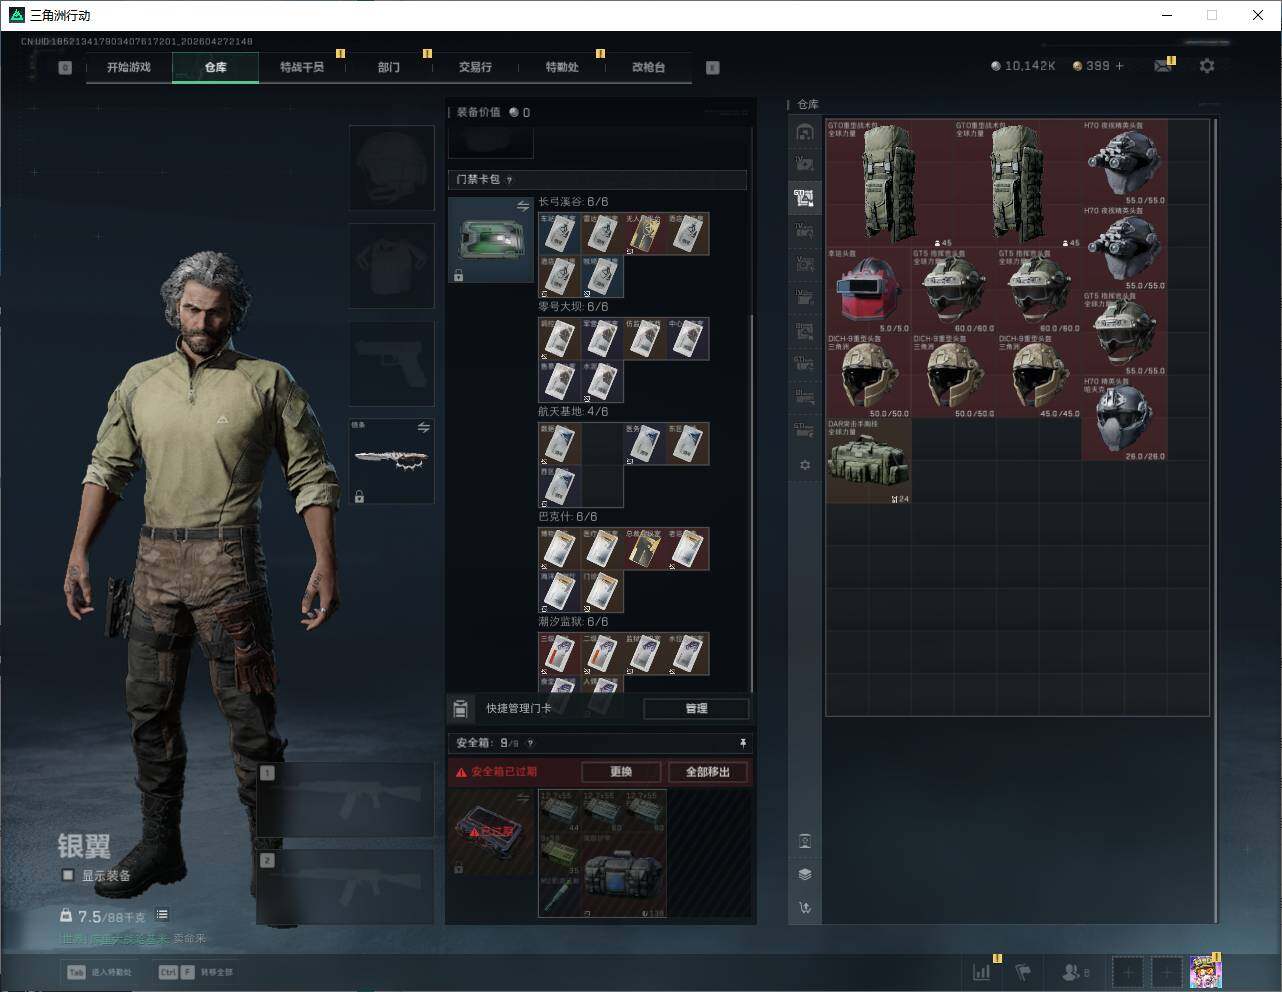Viewport: 1282px width, 992px height.
Task: Open the statistics bar chart icon
Action: point(982,971)
